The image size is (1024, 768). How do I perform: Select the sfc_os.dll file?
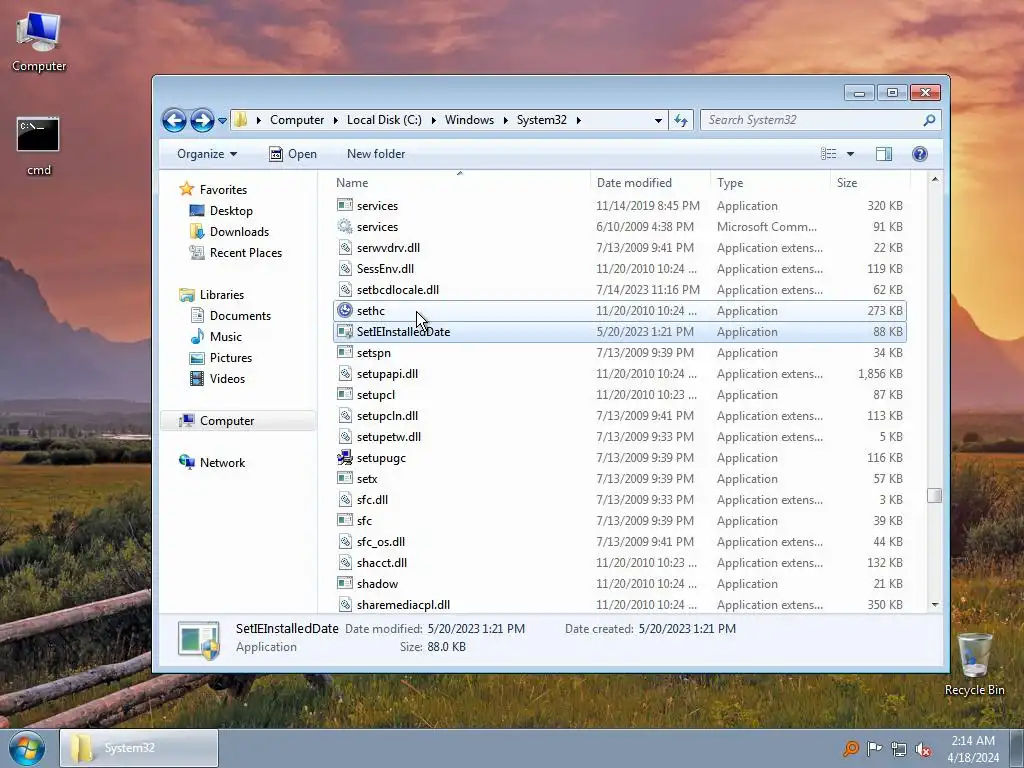[x=380, y=542]
